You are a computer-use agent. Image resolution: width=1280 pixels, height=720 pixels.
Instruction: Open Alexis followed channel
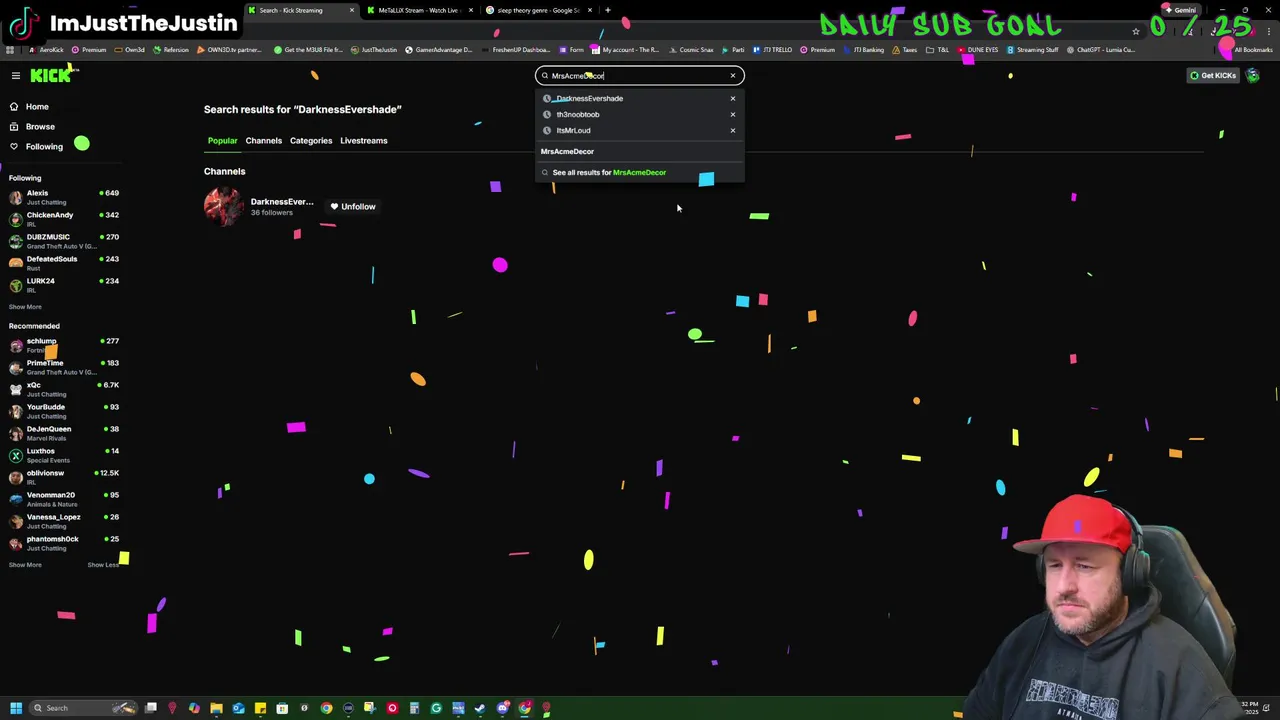[62, 197]
